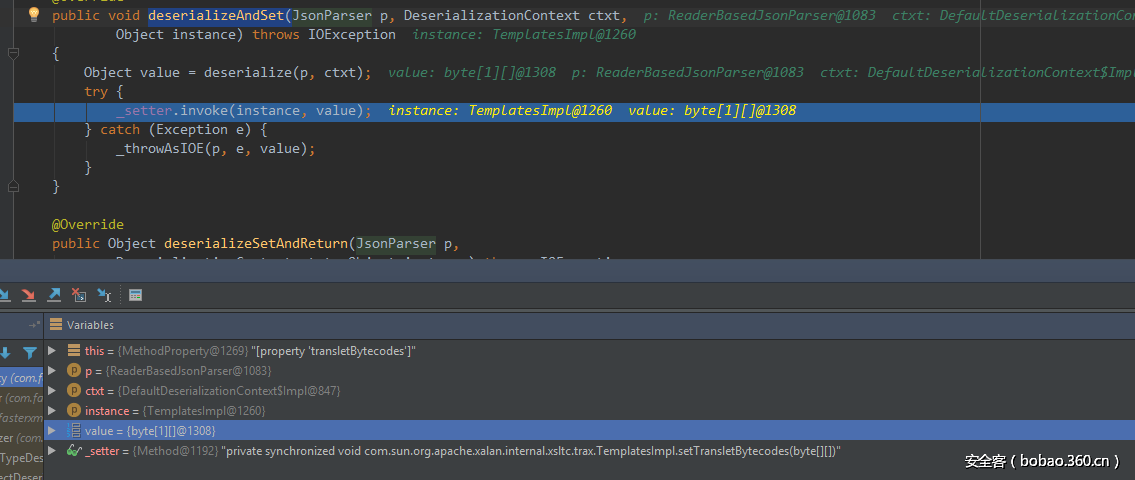Open the Evaluate Expression calculator icon
Viewport: 1135px width, 480px height.
tap(136, 295)
